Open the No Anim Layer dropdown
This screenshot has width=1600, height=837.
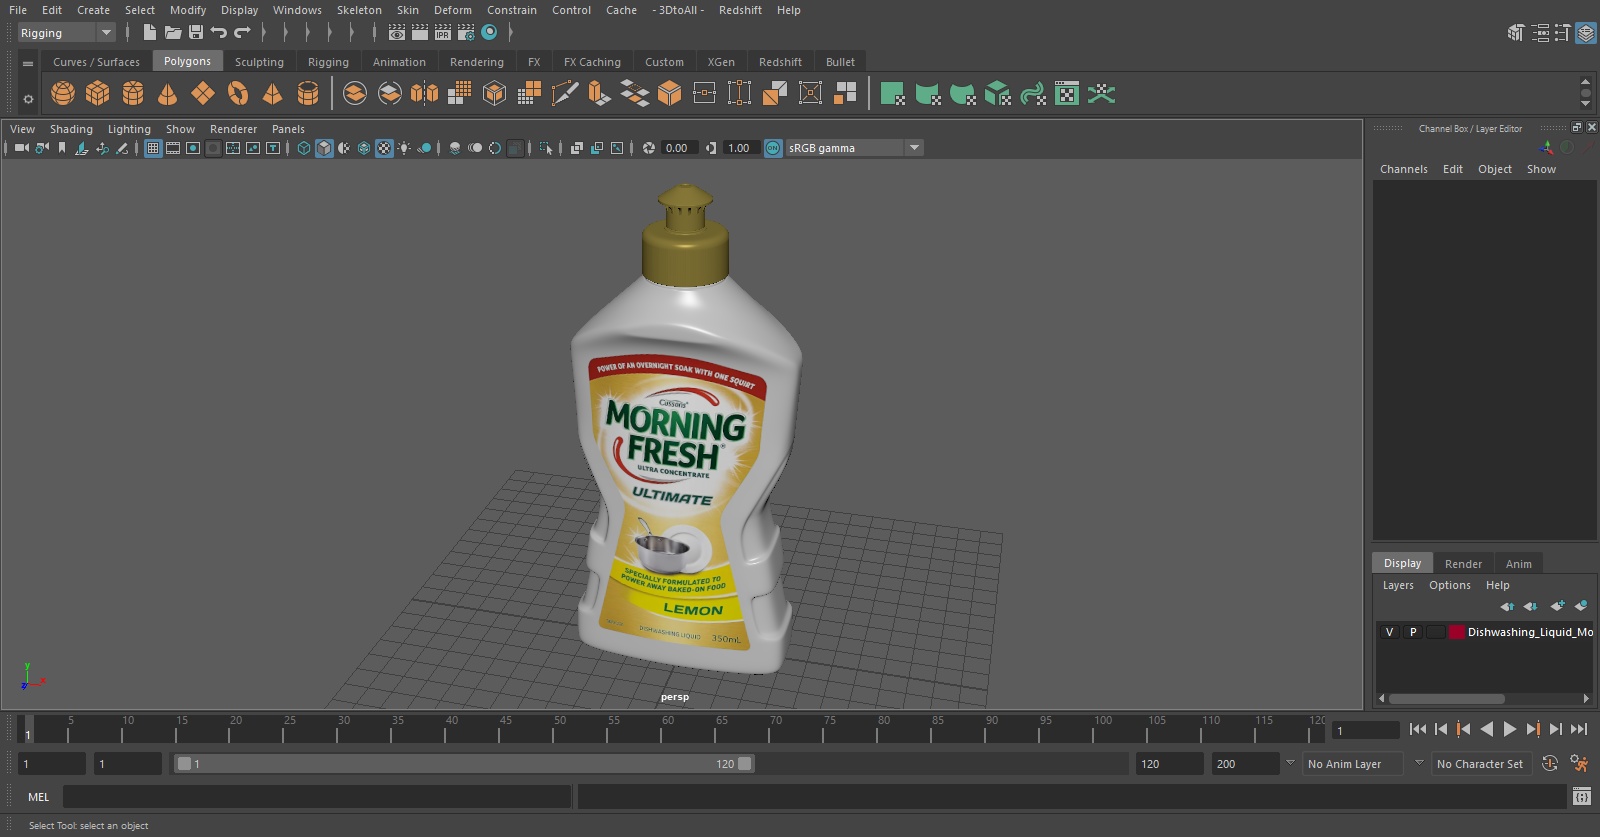point(1354,764)
